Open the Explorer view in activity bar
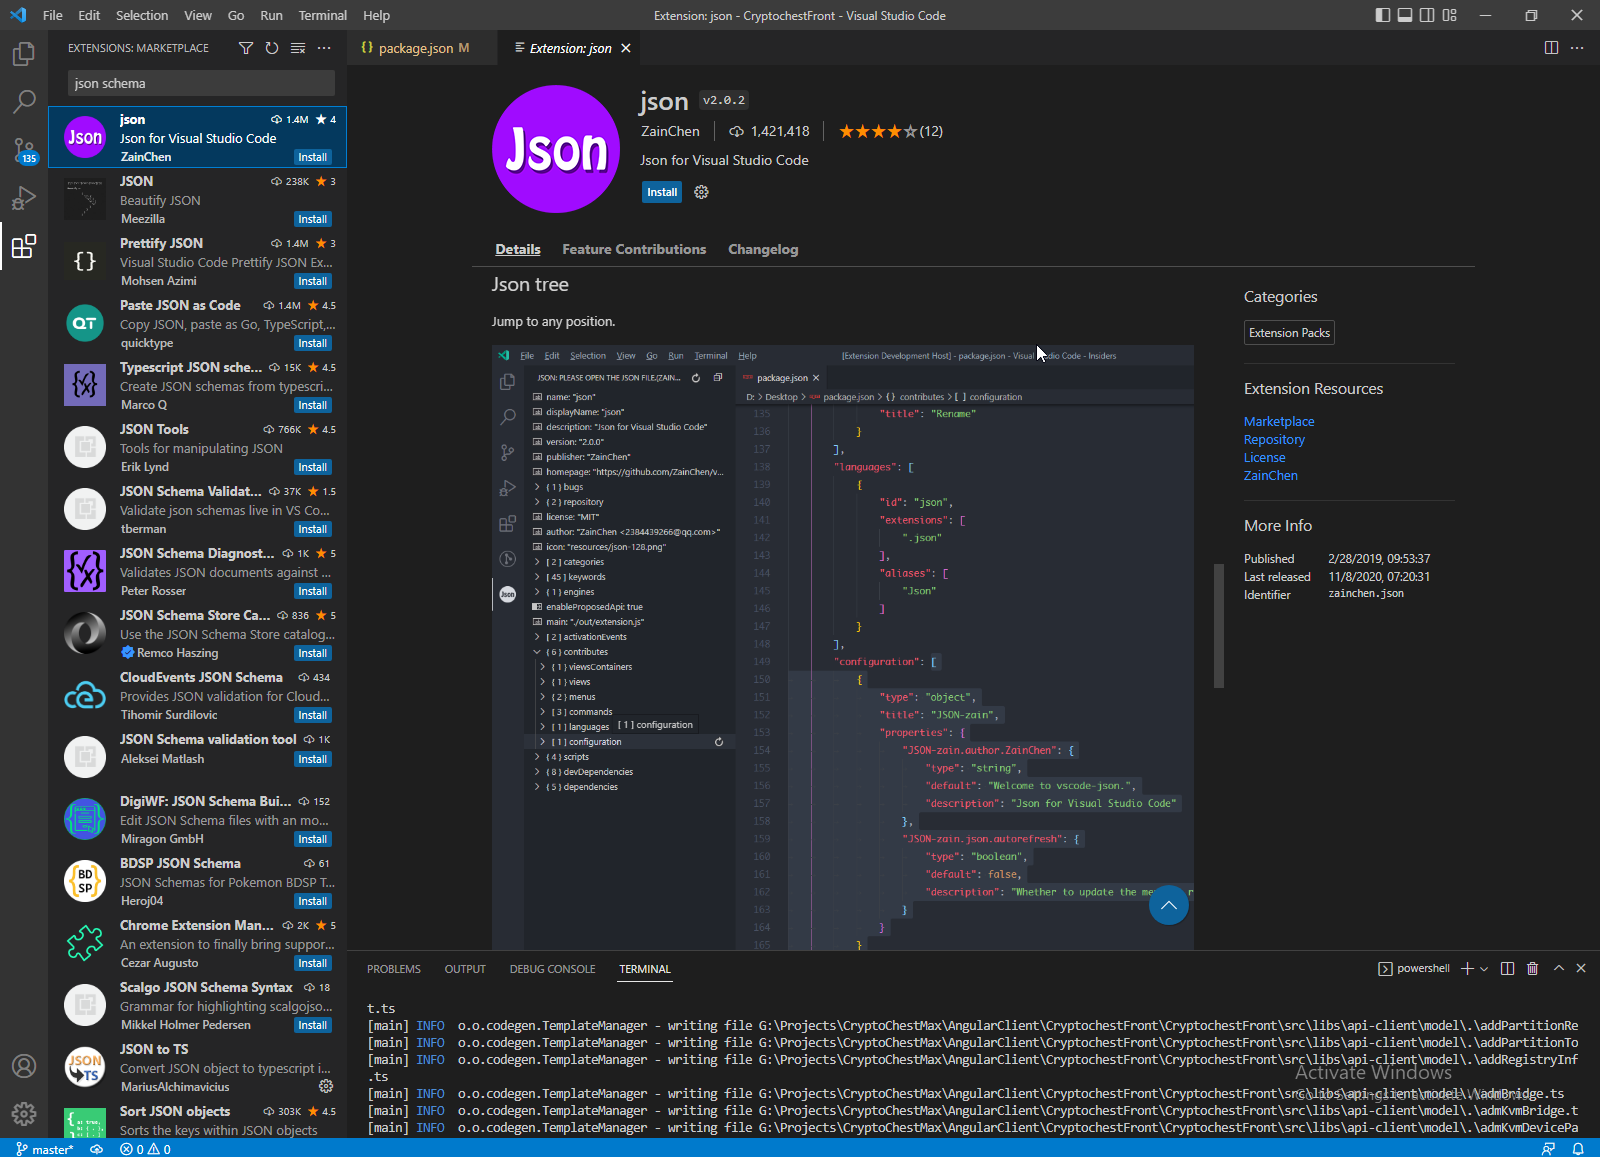 point(24,54)
